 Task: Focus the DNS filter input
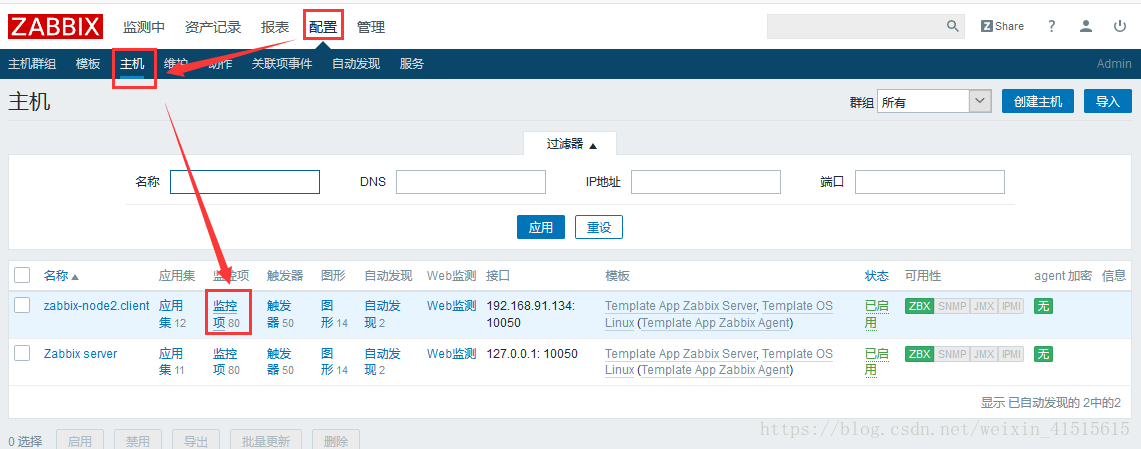point(471,182)
